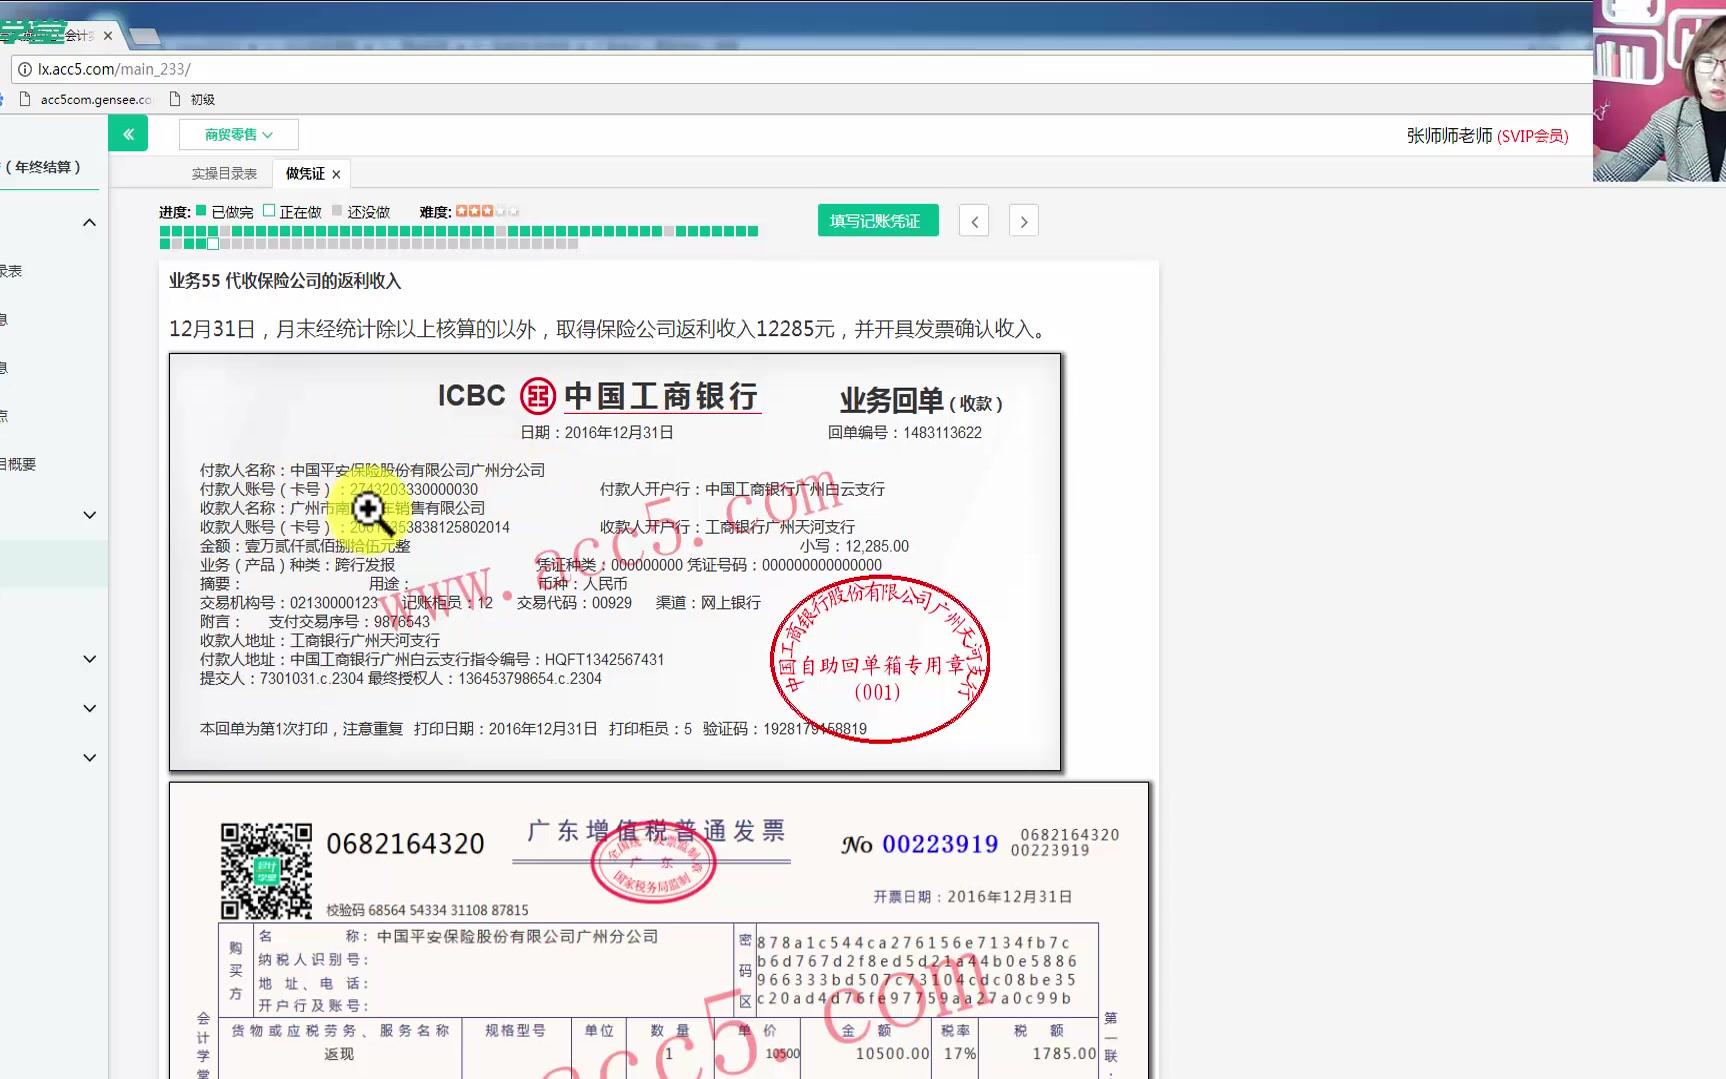Click the invoice title 广东增值税普通发票
Image resolution: width=1726 pixels, height=1079 pixels.
pyautogui.click(x=655, y=832)
